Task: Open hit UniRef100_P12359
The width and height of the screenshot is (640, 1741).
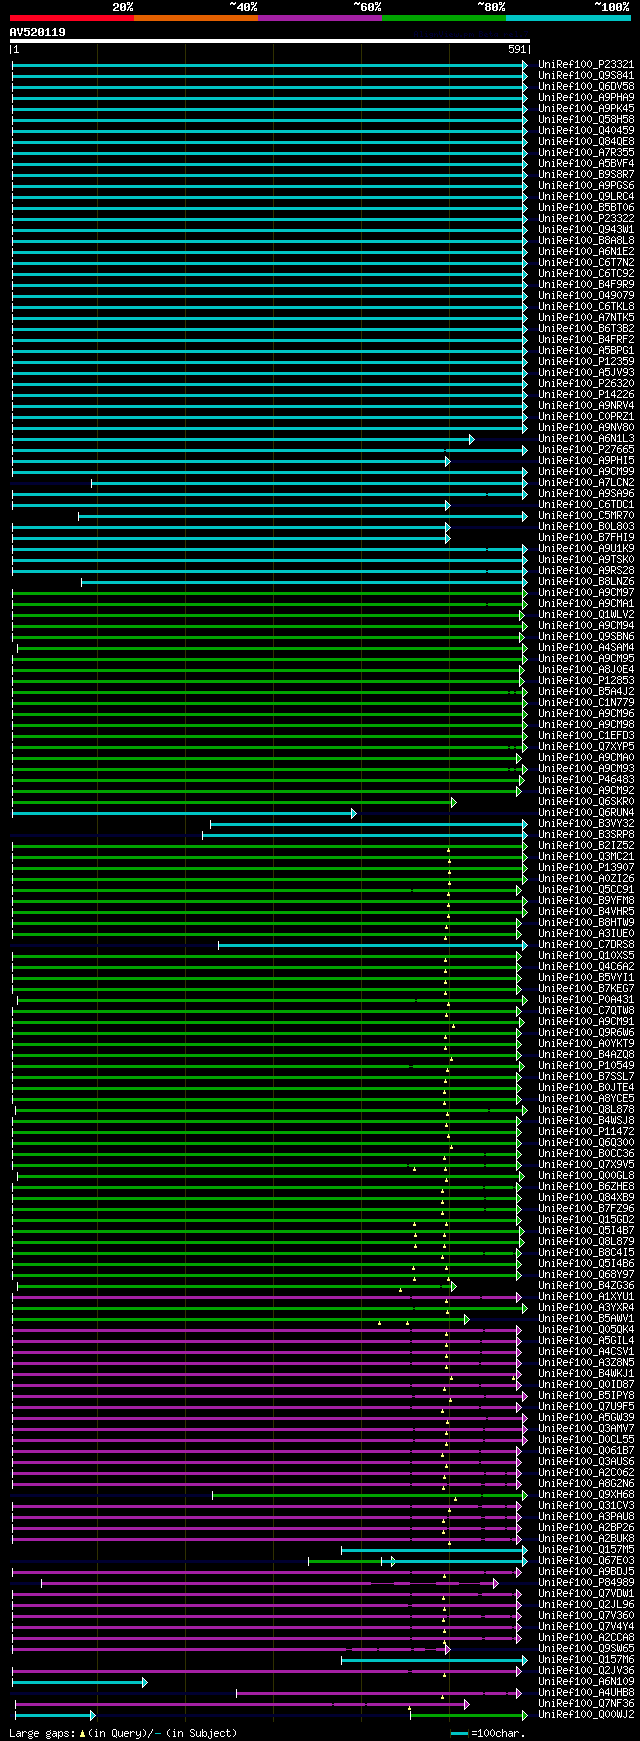Action: (x=586, y=361)
